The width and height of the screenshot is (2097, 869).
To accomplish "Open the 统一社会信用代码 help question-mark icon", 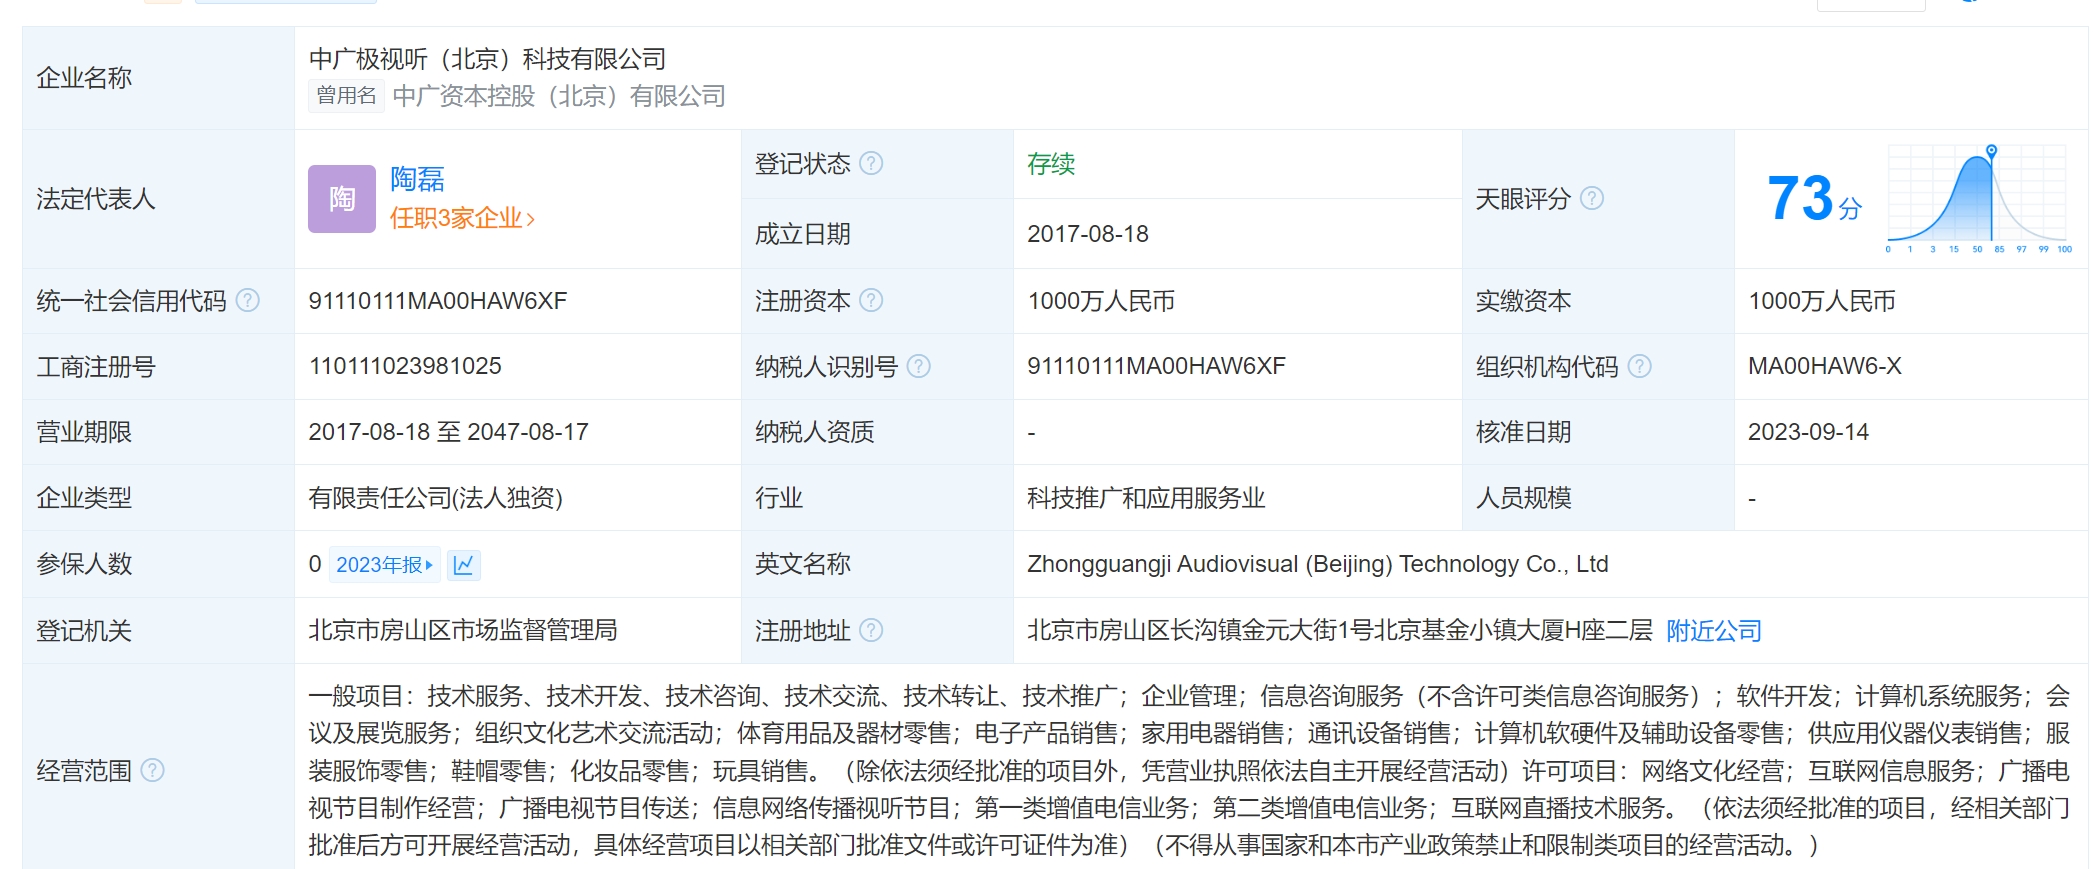I will point(248,300).
